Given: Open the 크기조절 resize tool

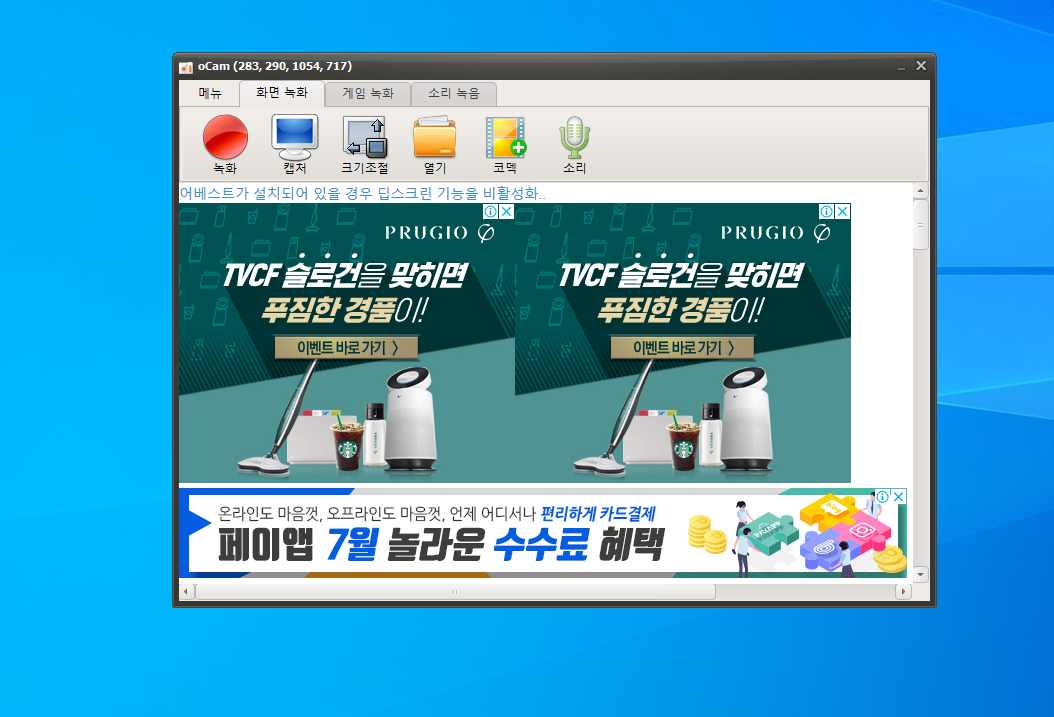Looking at the screenshot, I should coord(365,144).
